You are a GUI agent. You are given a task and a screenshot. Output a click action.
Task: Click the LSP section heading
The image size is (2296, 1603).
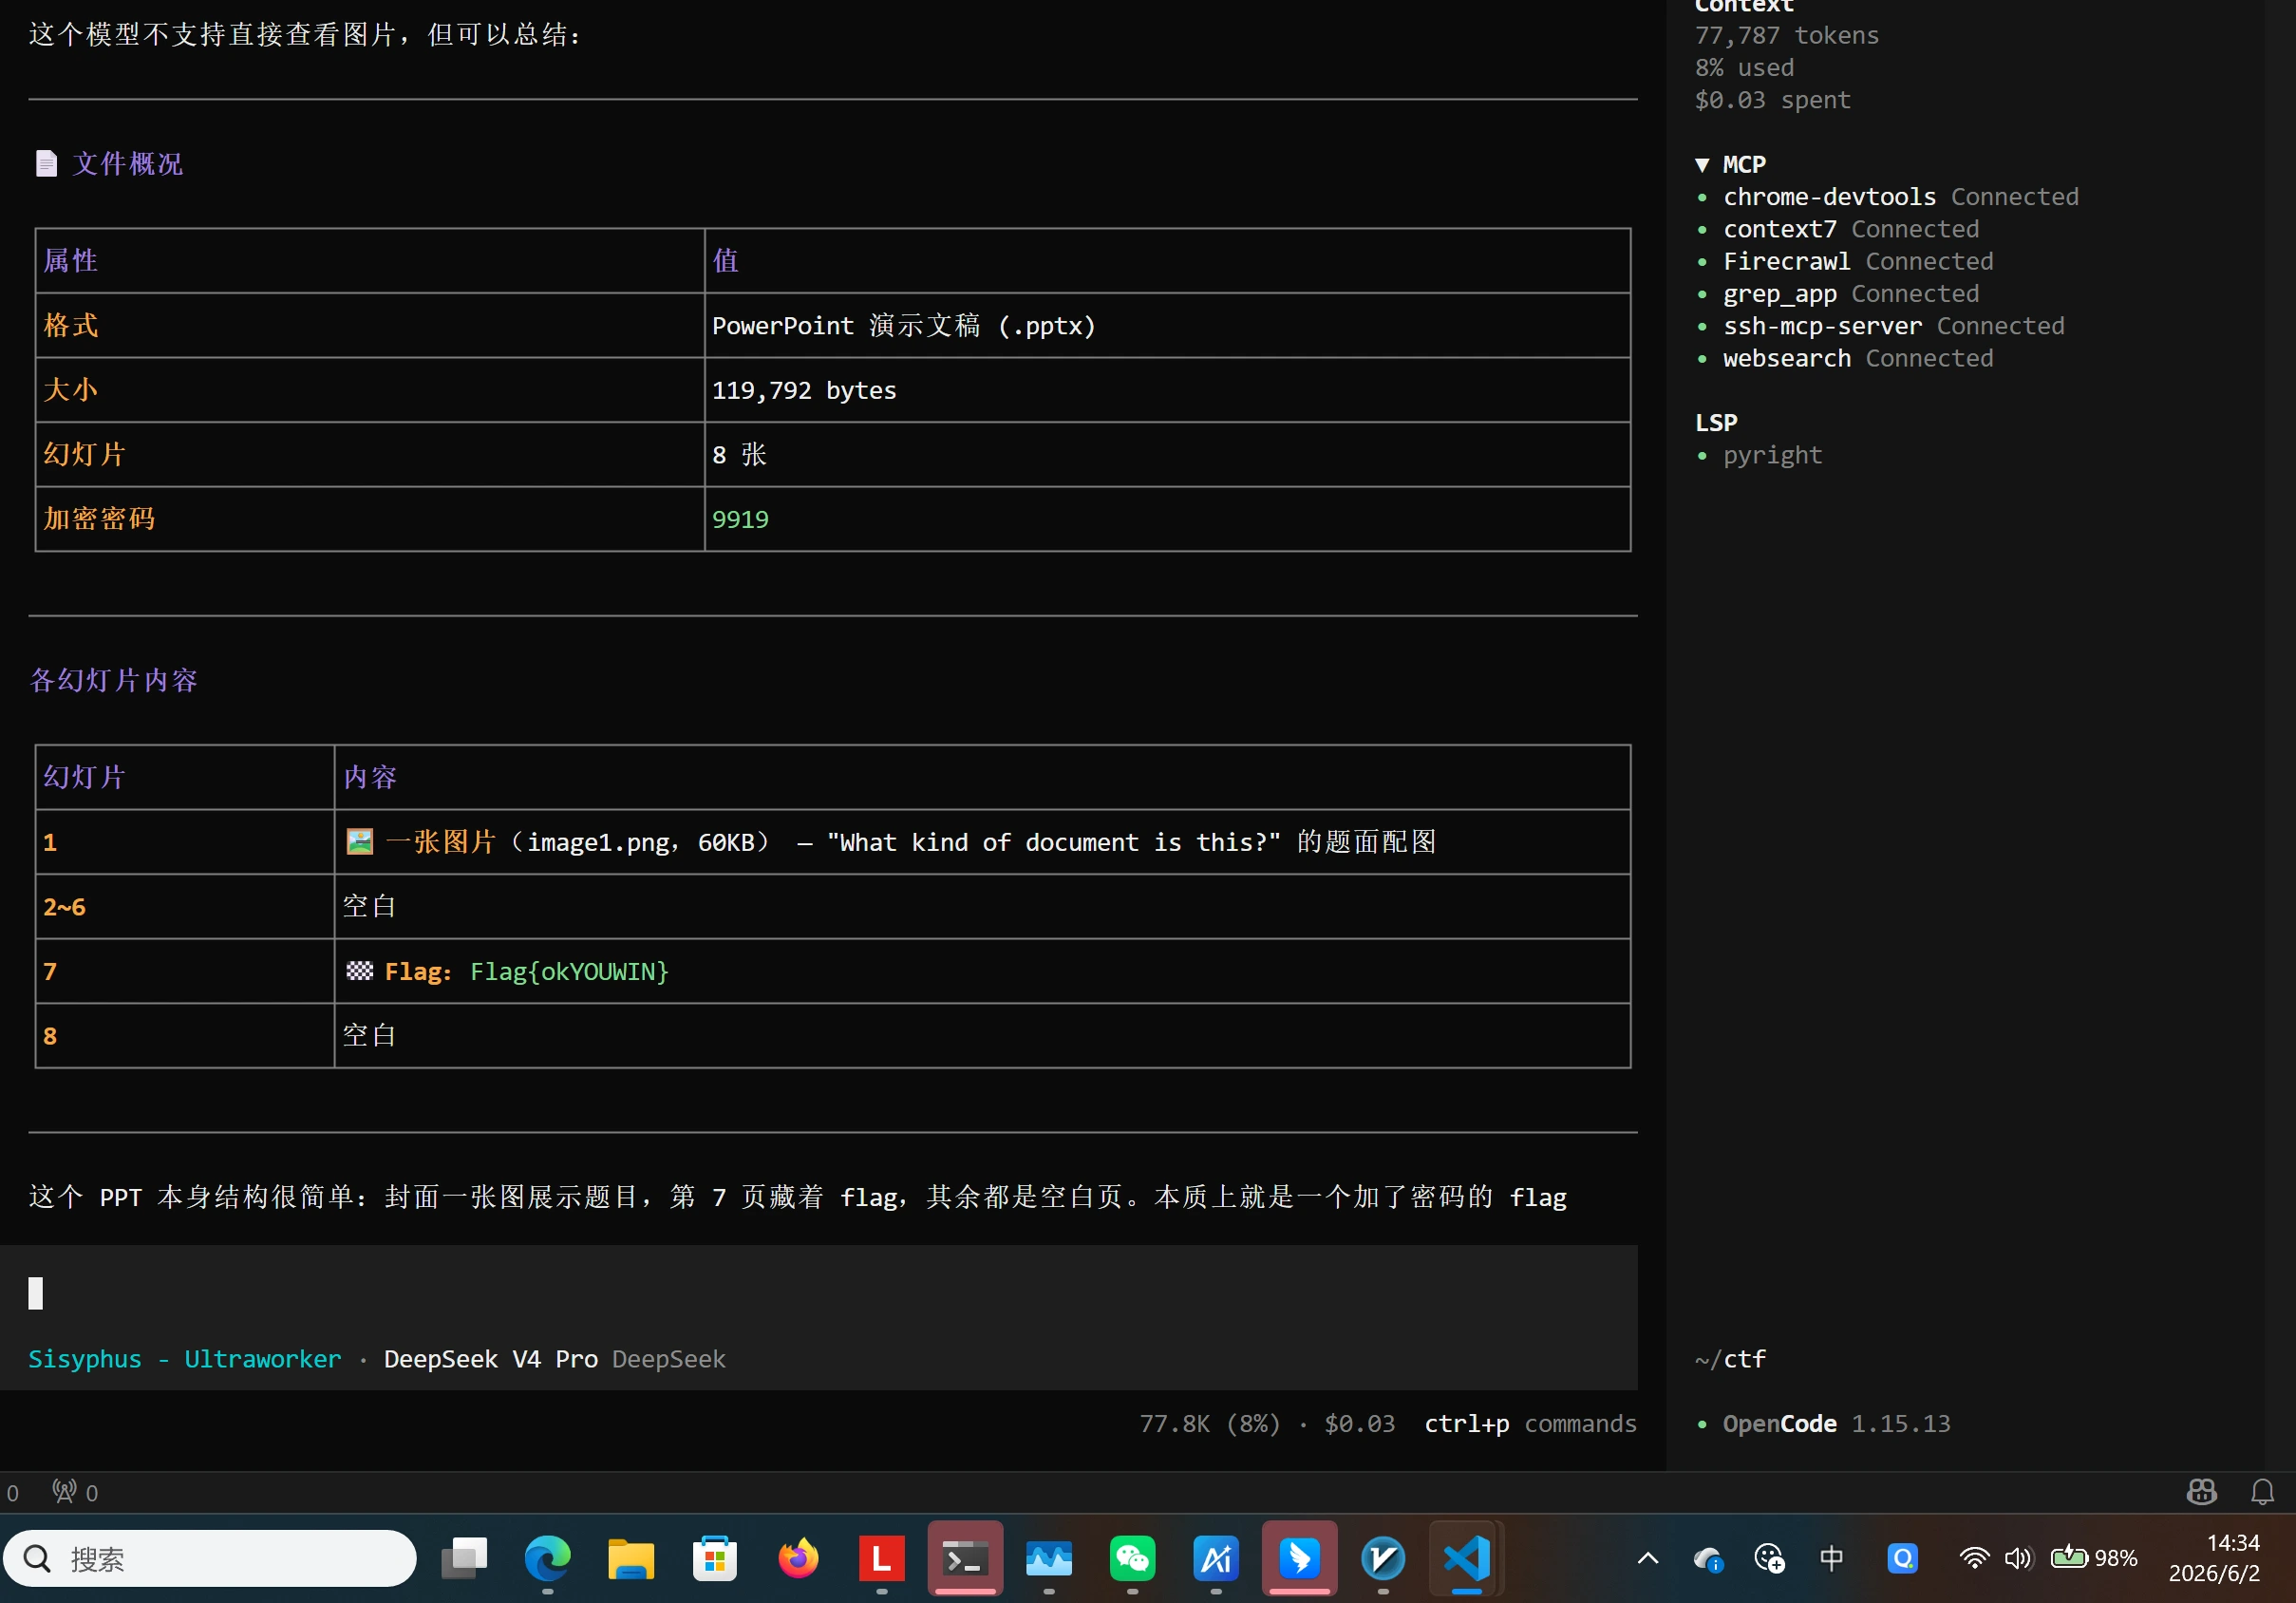click(1716, 423)
